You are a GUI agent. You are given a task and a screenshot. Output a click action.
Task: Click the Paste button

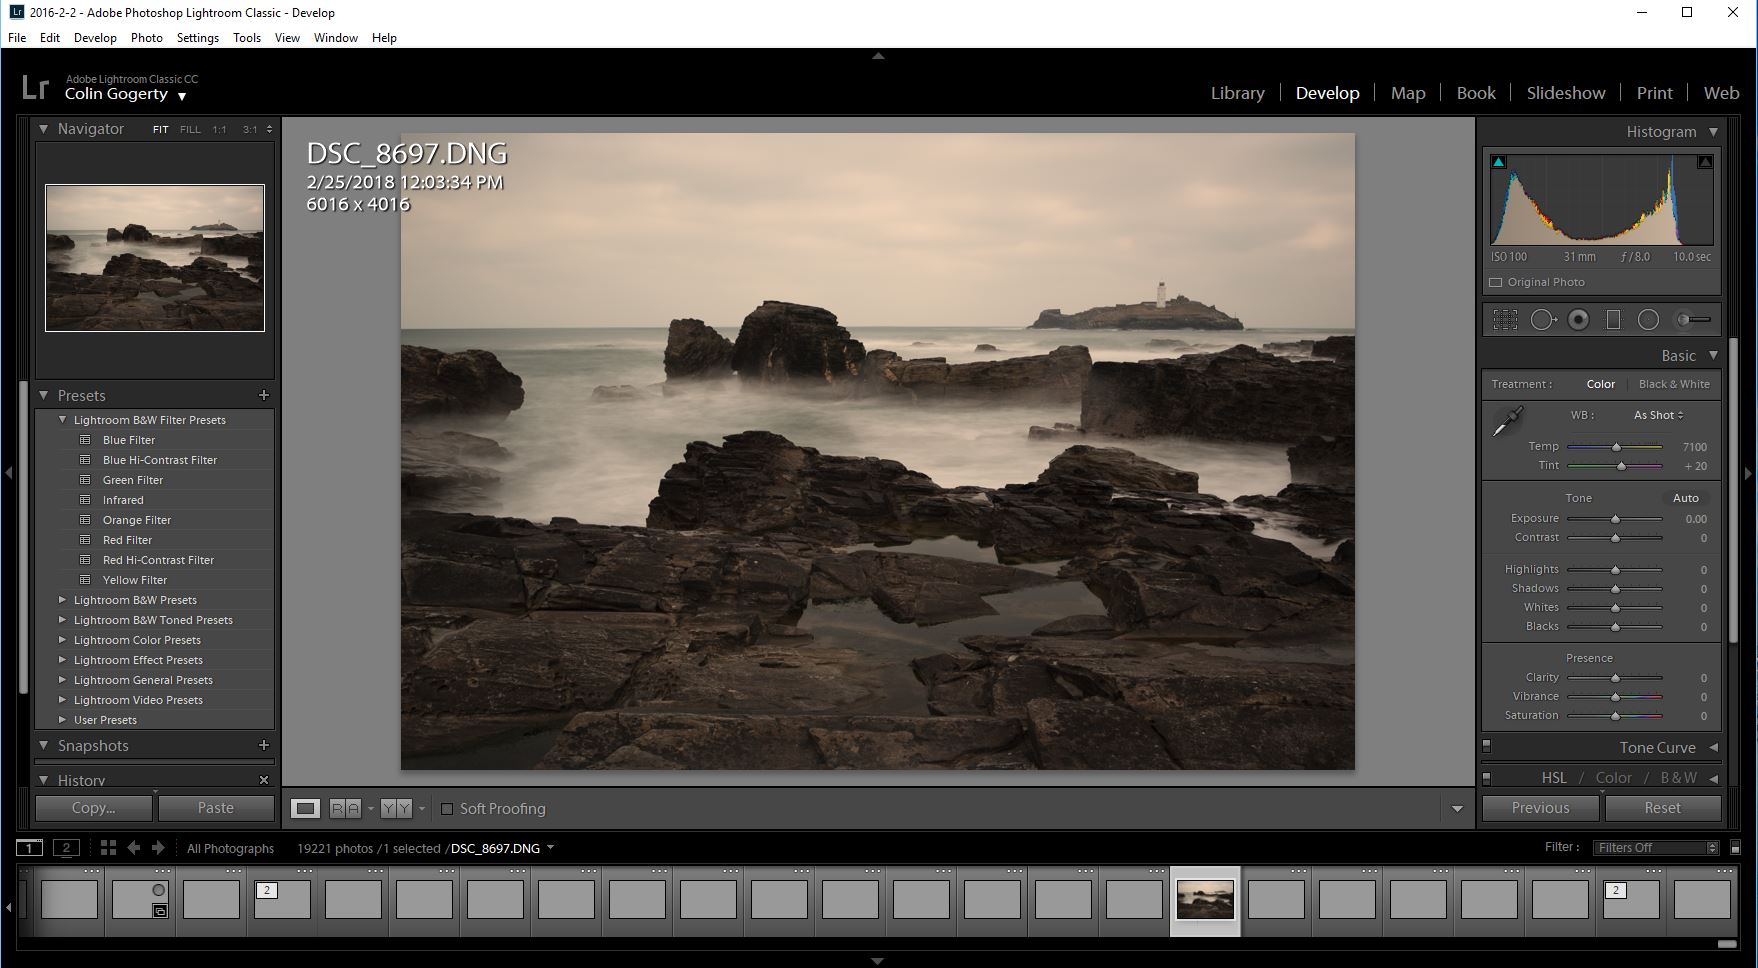pyautogui.click(x=216, y=808)
